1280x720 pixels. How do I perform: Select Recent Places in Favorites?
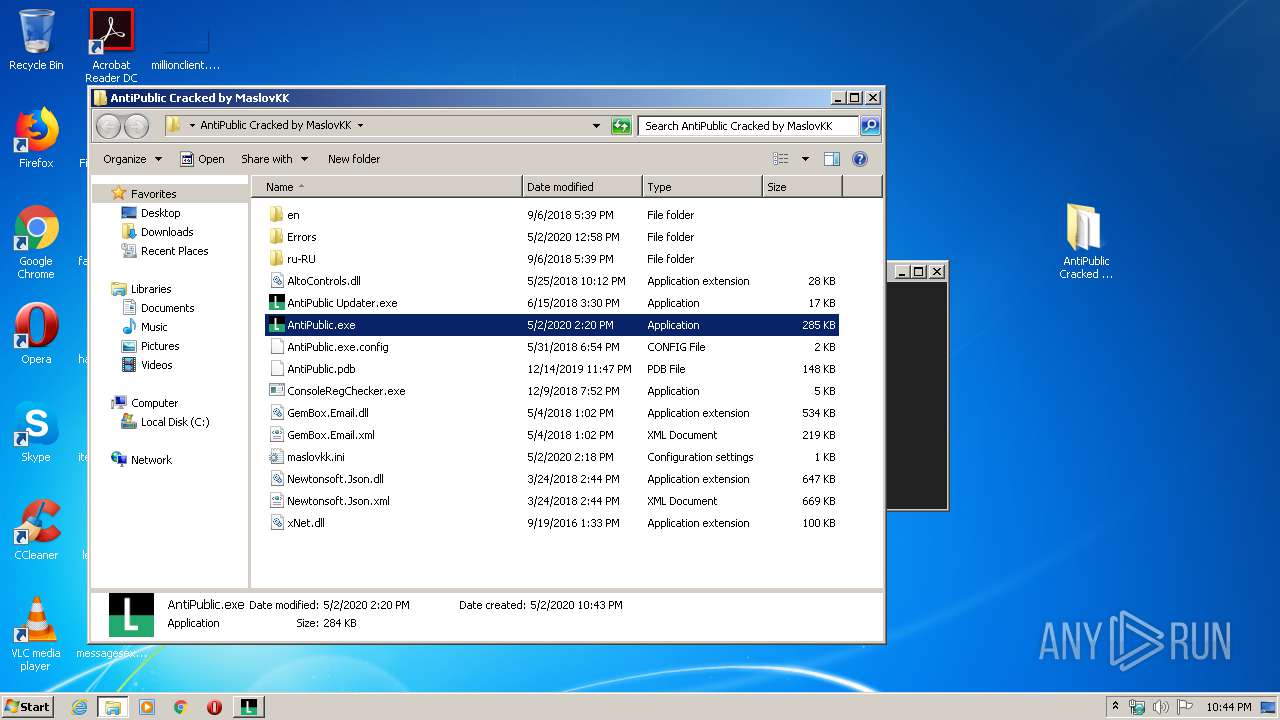click(165, 251)
